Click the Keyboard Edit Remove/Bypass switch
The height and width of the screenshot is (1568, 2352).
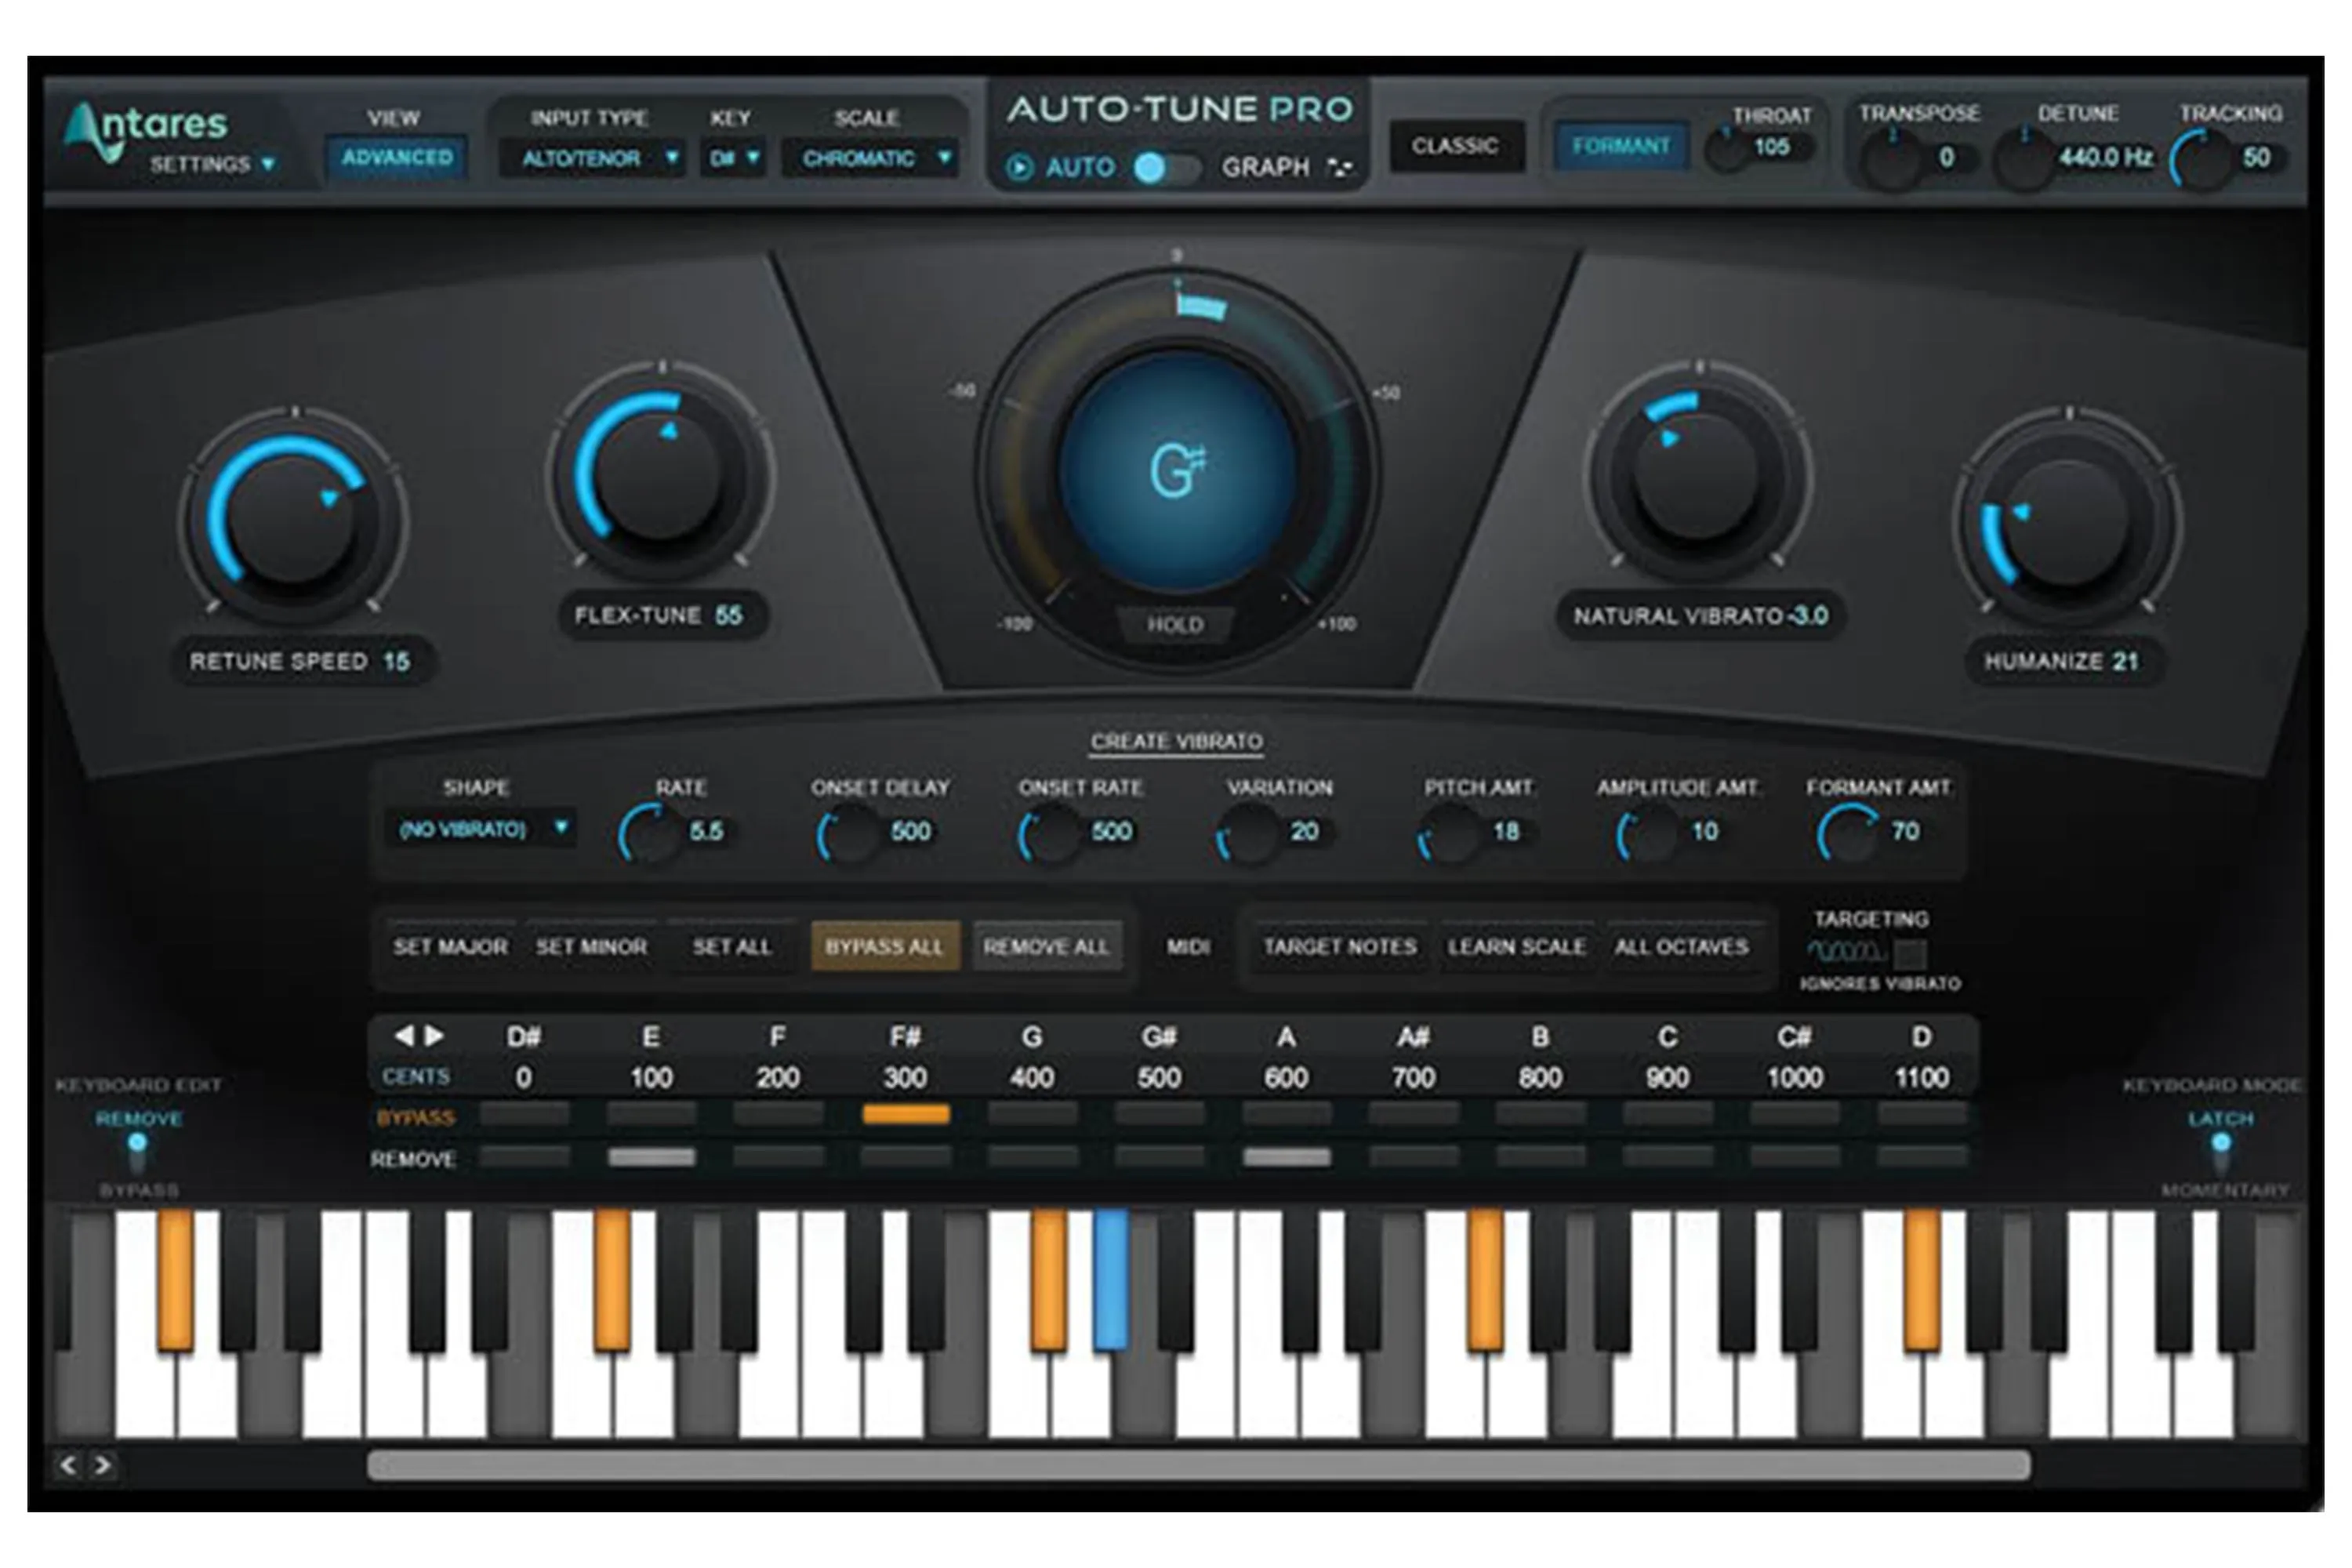[138, 1153]
